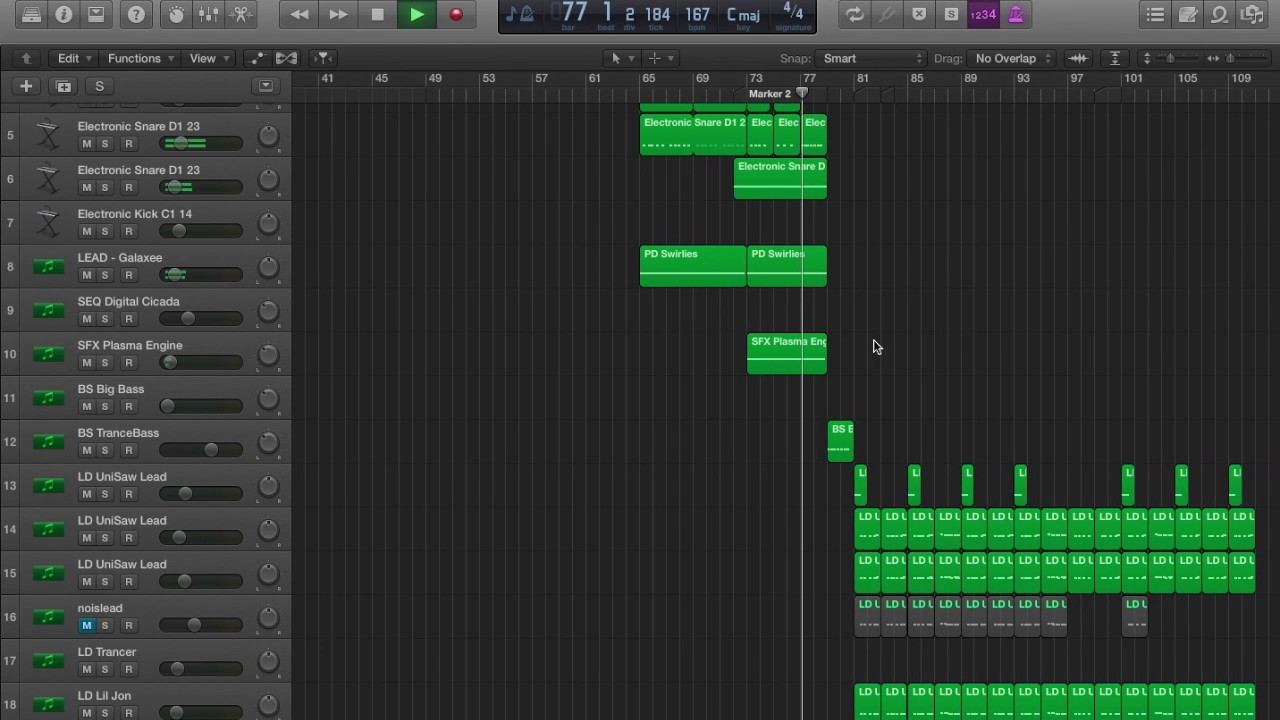Screen dimensions: 1280x720
Task: Clear solo in control bar
Action: 951,14
